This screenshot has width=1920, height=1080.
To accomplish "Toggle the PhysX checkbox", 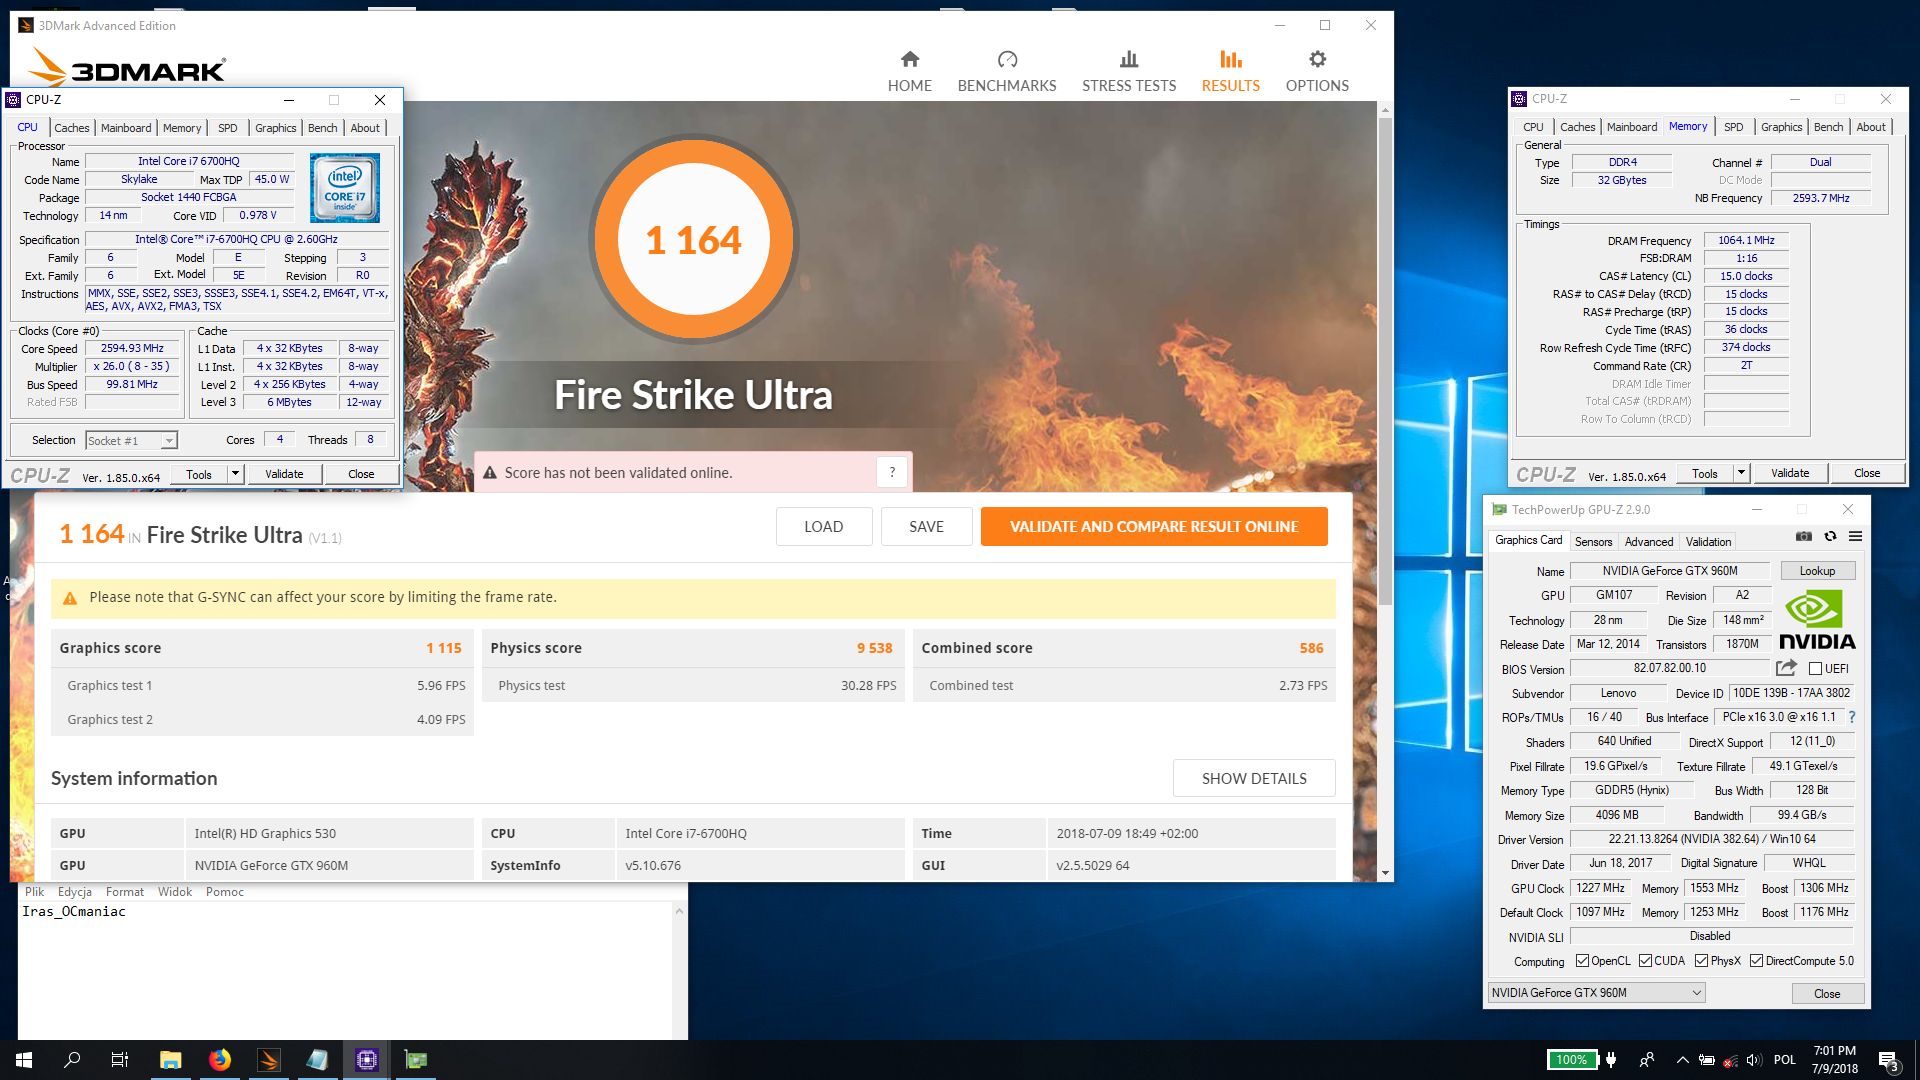I will click(x=1701, y=961).
